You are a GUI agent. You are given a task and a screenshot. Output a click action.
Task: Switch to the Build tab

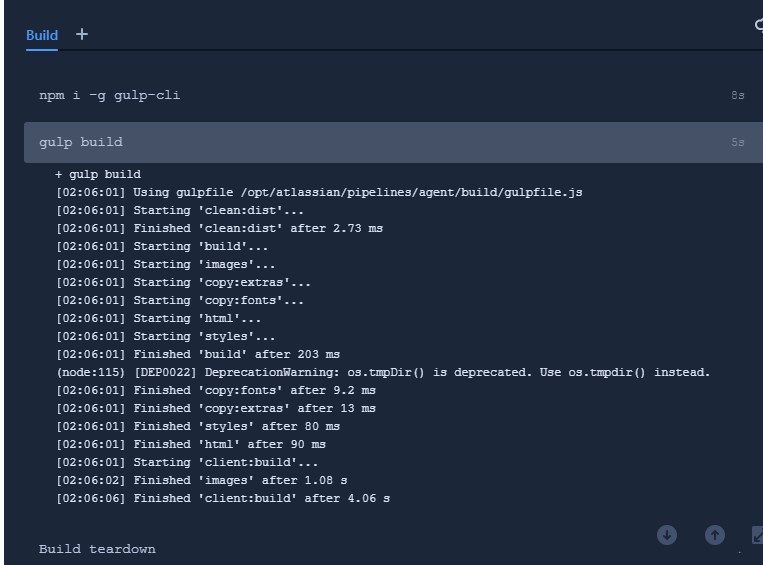click(42, 36)
